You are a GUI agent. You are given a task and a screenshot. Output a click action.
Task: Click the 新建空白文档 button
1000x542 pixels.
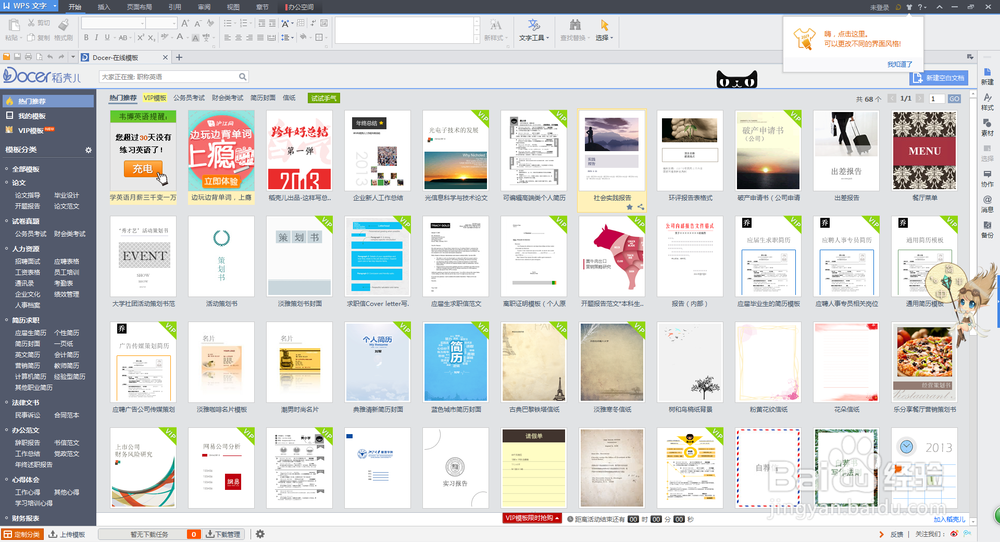click(939, 78)
